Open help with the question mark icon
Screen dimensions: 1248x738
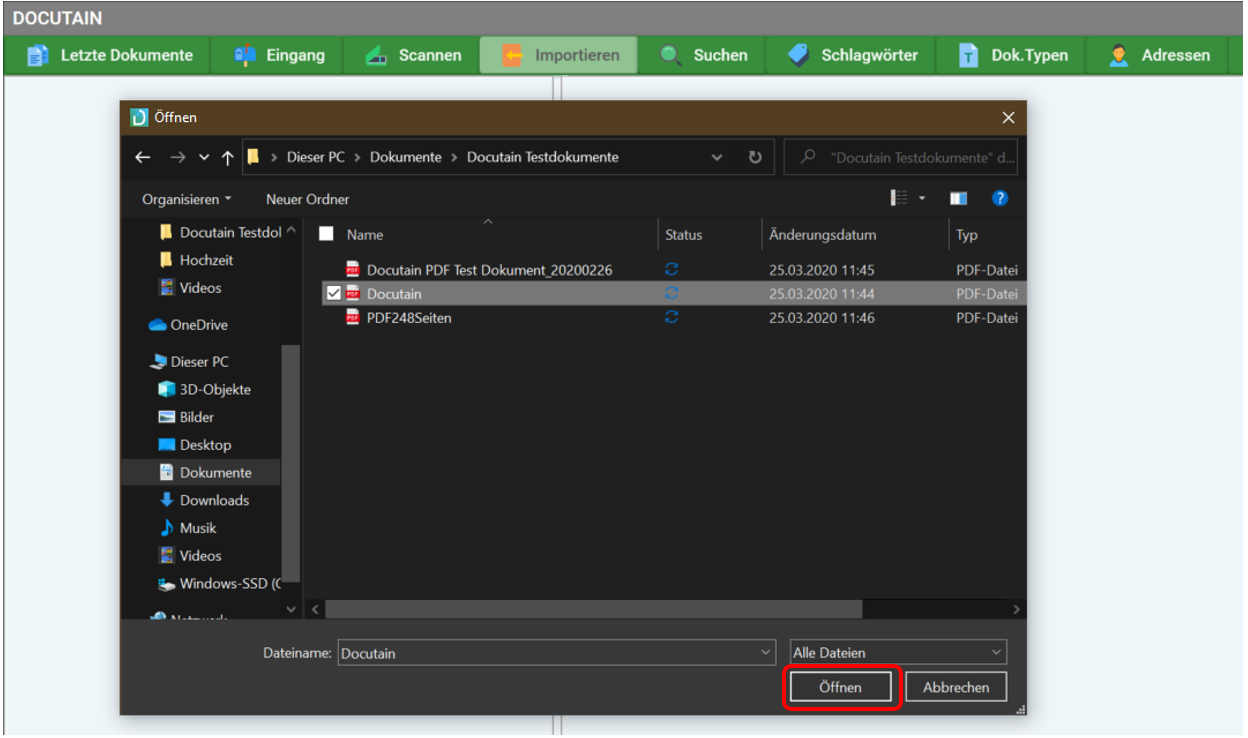(x=999, y=199)
